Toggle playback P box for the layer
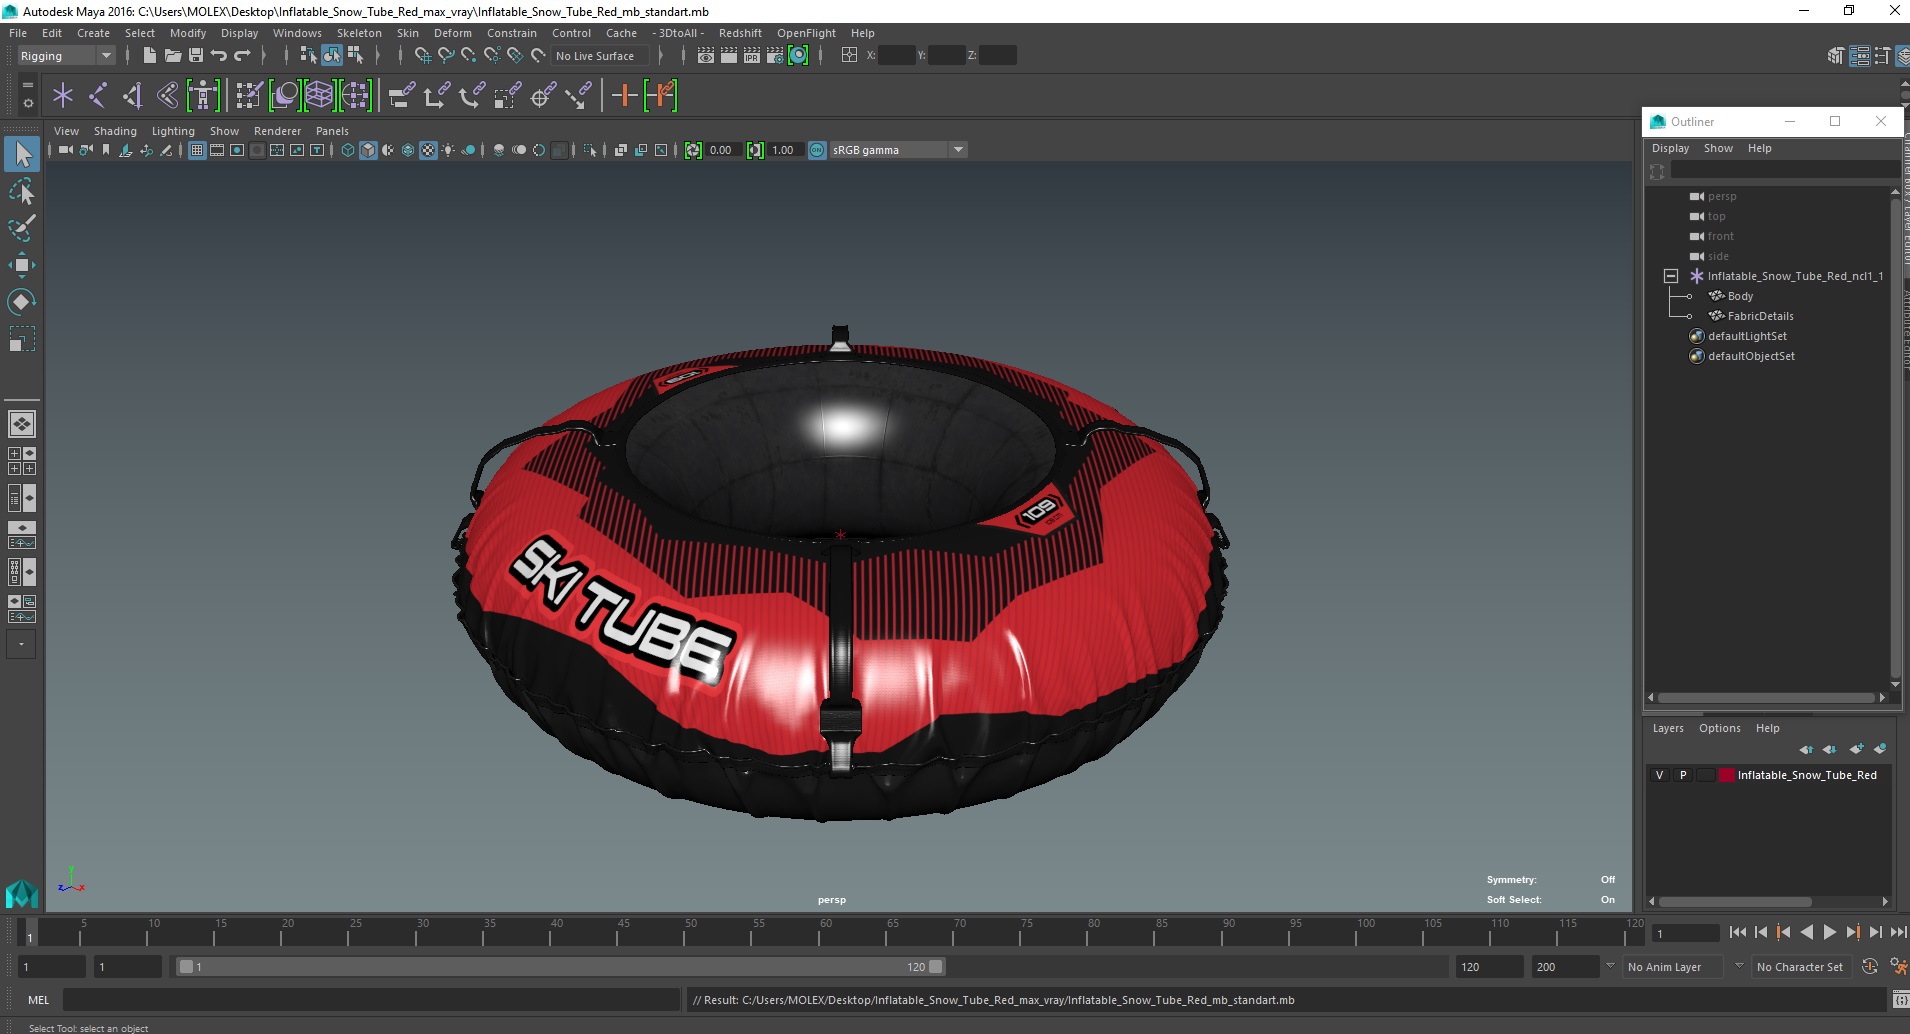 [1683, 775]
